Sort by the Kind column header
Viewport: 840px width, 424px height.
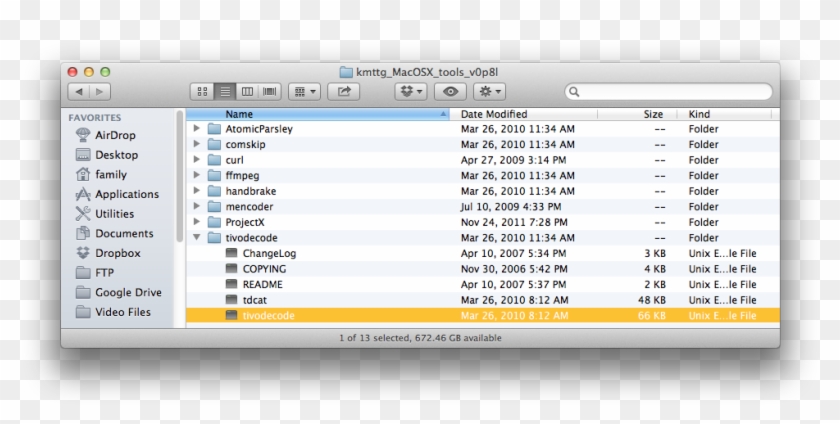(724, 114)
